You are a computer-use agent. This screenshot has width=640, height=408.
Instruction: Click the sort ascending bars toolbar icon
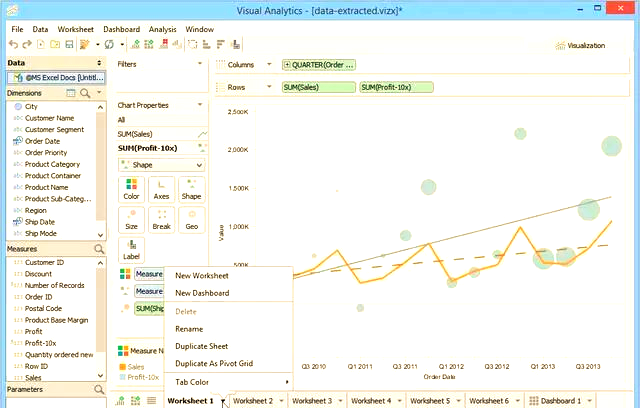tap(207, 44)
